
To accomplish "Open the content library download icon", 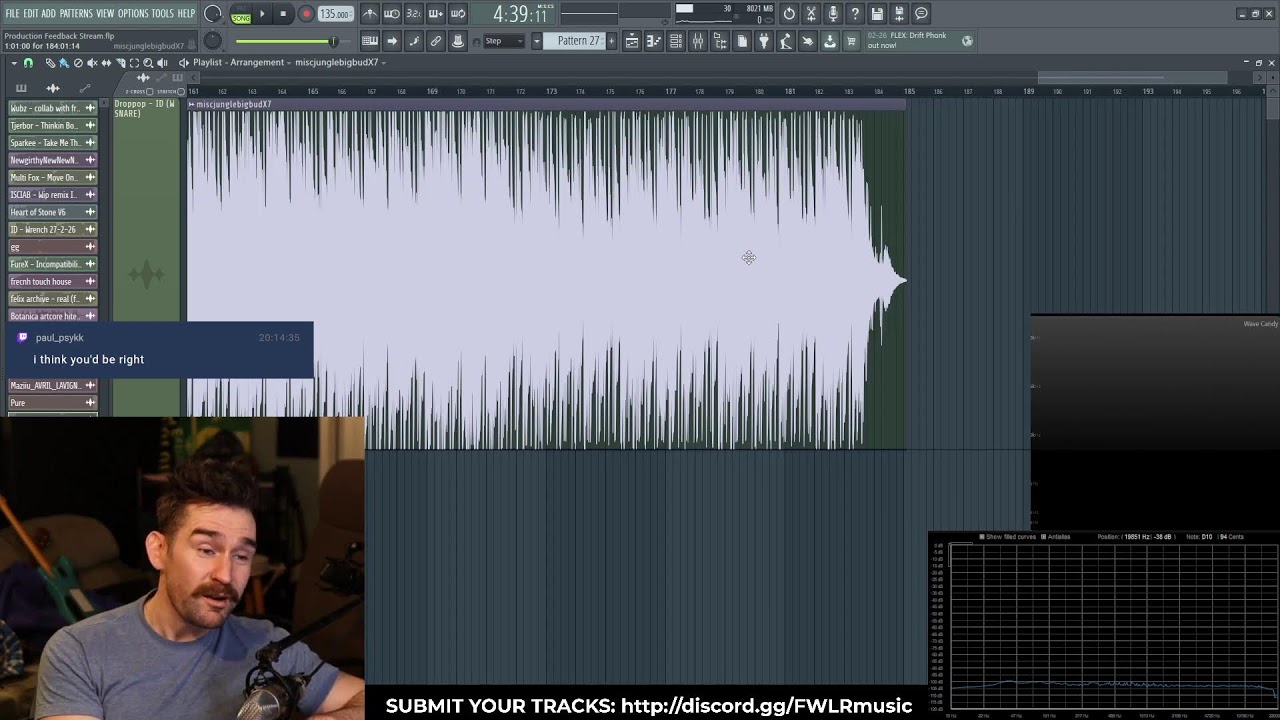I will click(x=830, y=41).
